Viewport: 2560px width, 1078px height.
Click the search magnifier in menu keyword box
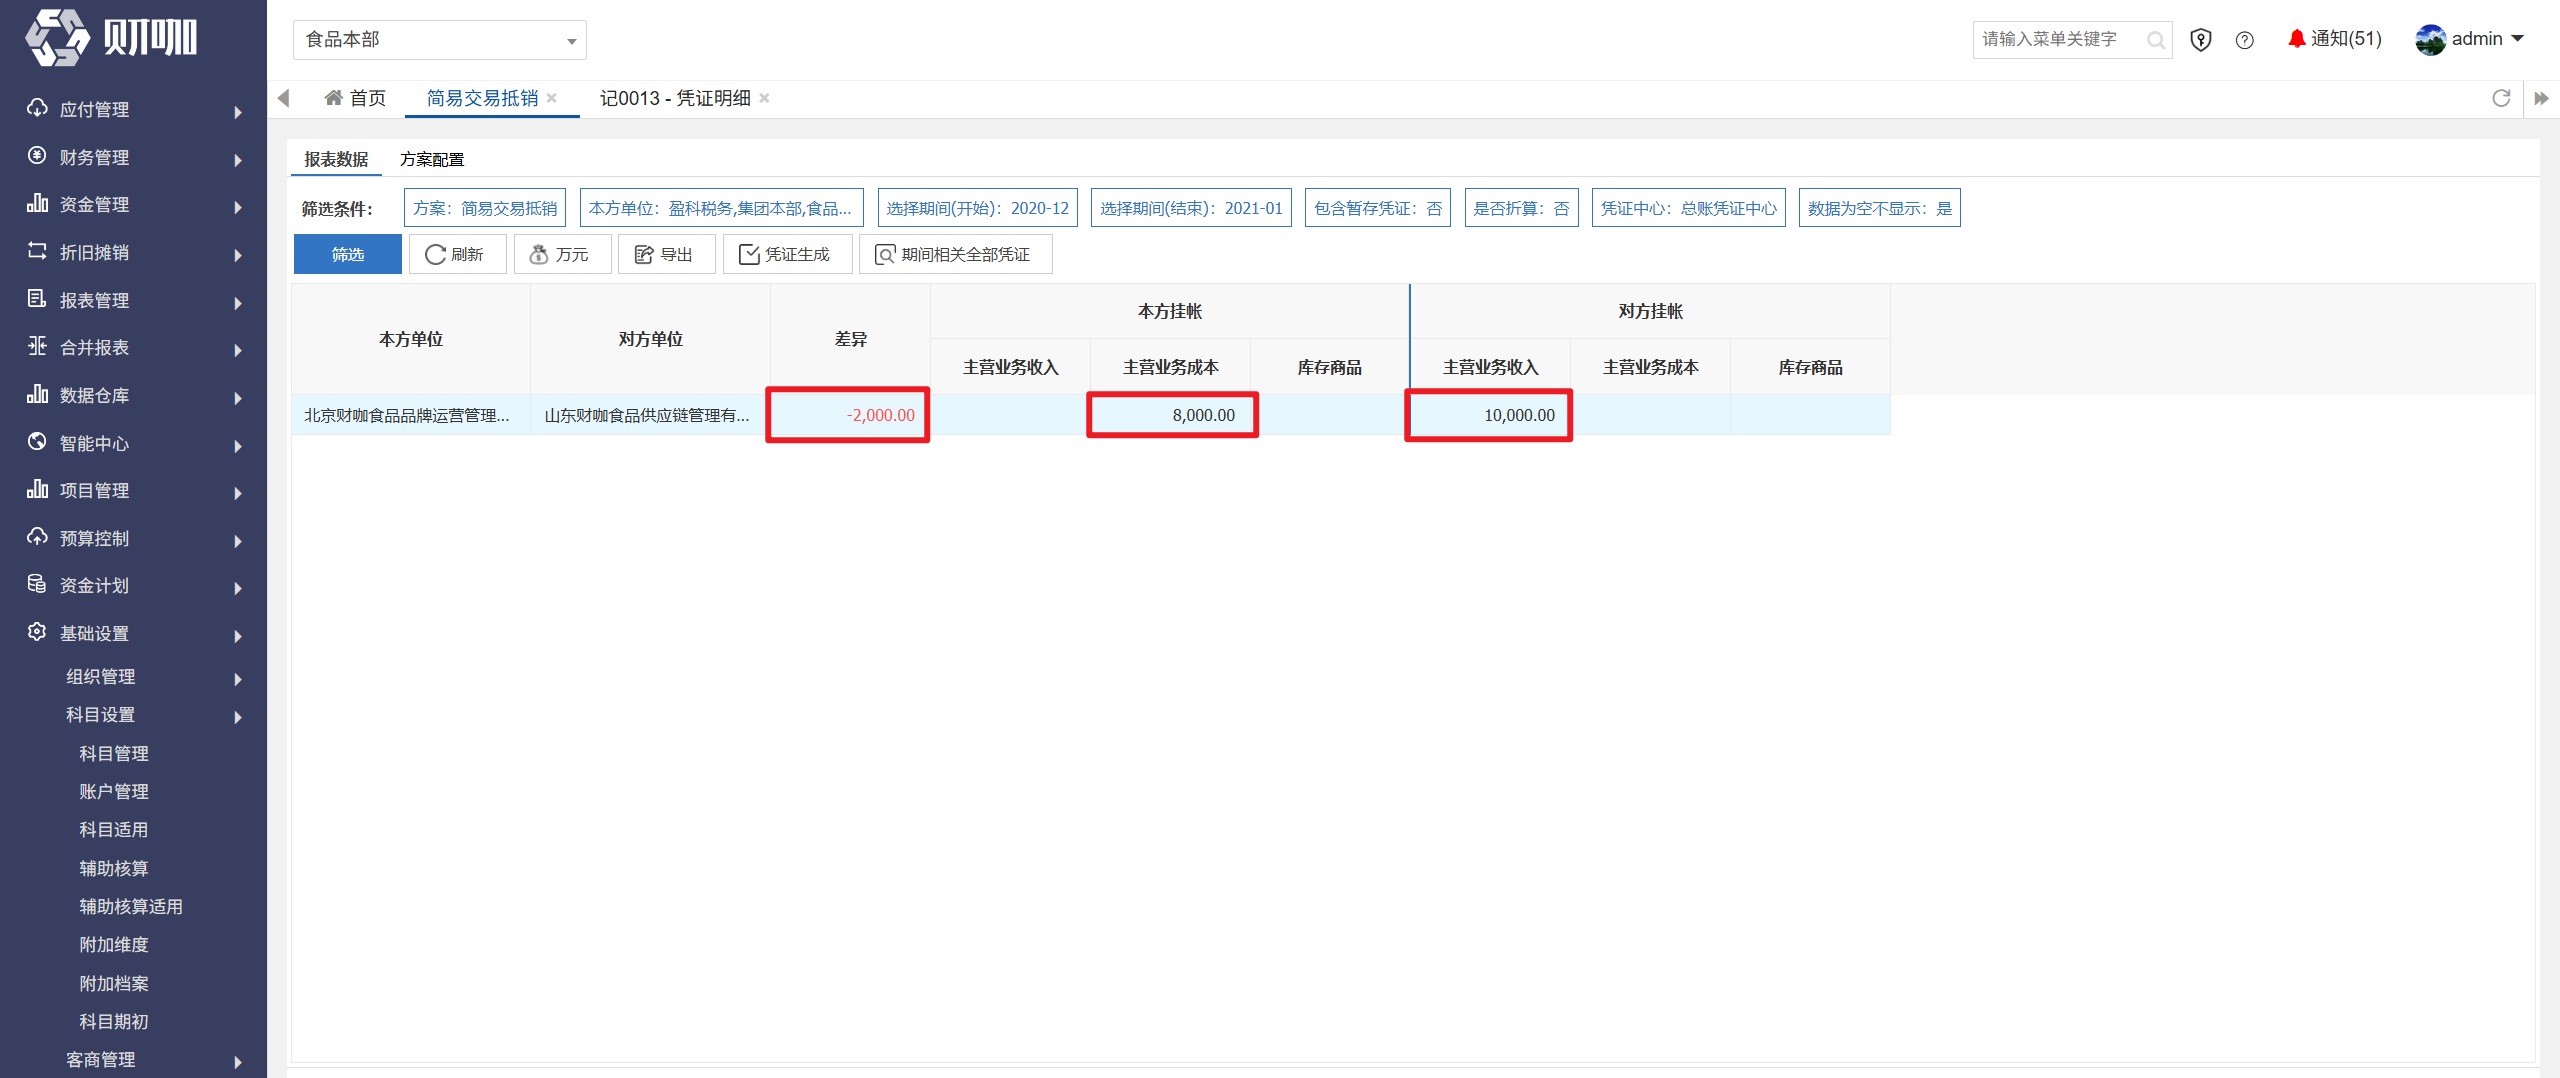pyautogui.click(x=2156, y=40)
